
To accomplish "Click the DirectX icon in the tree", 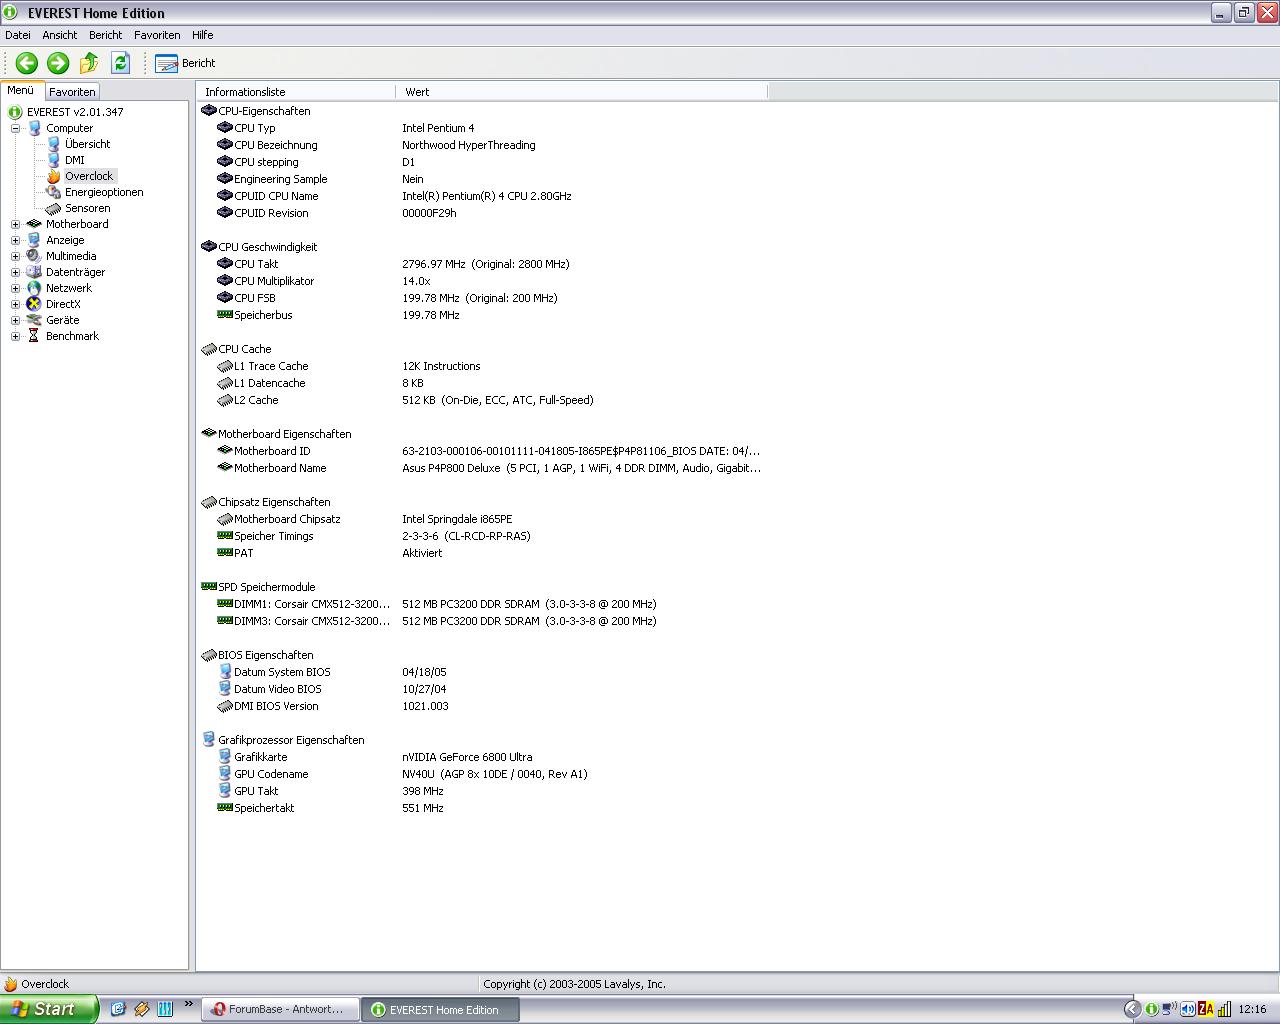I will [34, 304].
